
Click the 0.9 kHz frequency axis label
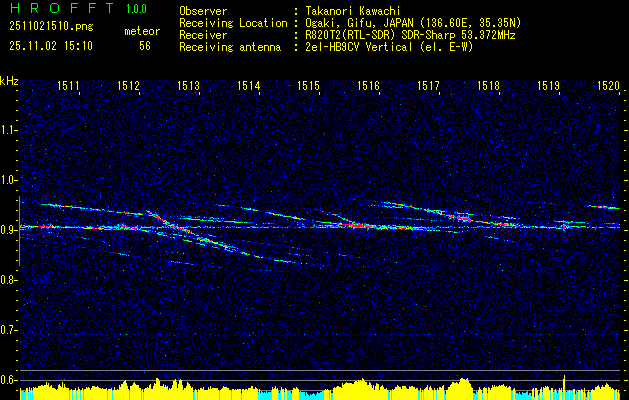coord(9,230)
